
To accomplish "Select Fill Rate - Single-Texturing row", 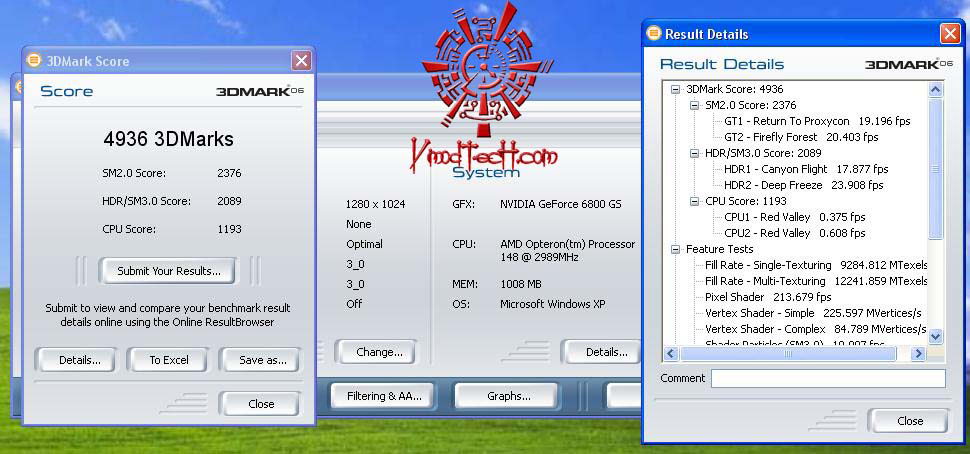I will tap(817, 265).
